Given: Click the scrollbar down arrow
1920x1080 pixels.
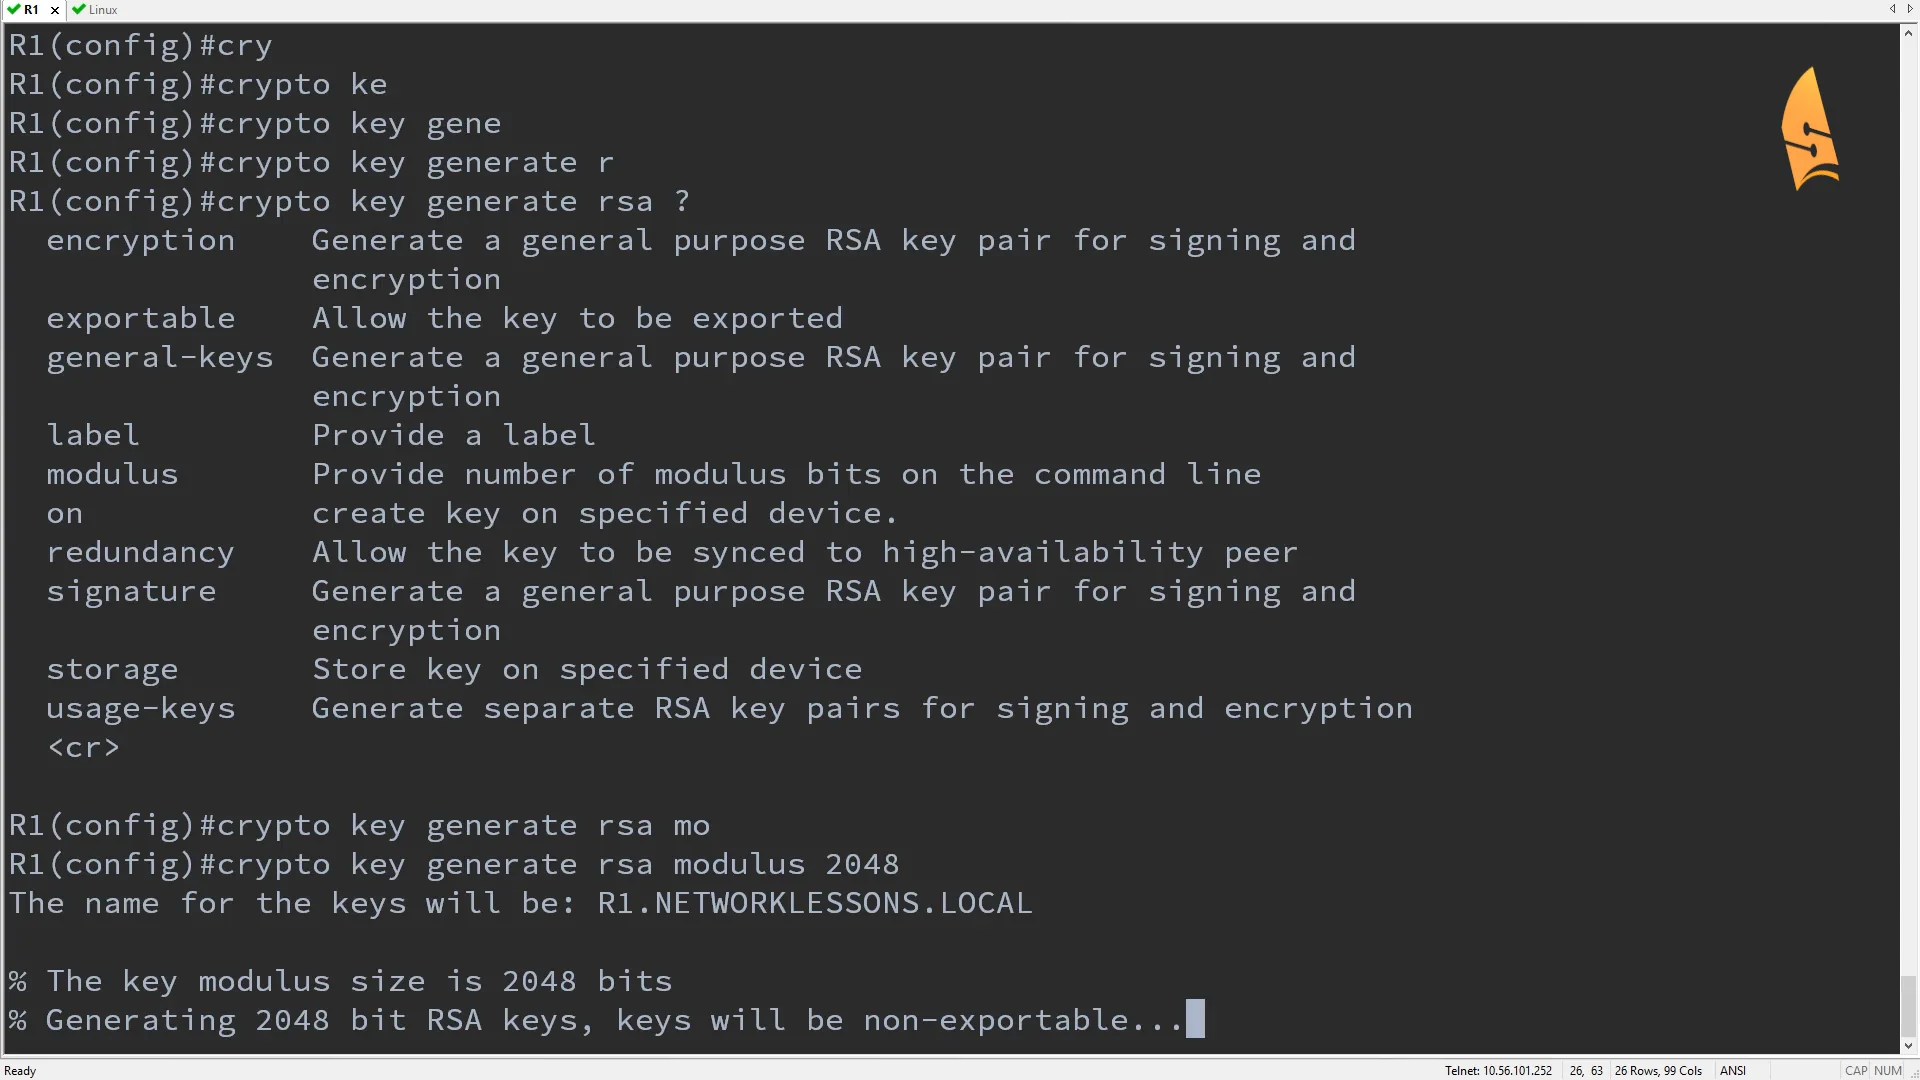Looking at the screenshot, I should tap(1909, 1046).
